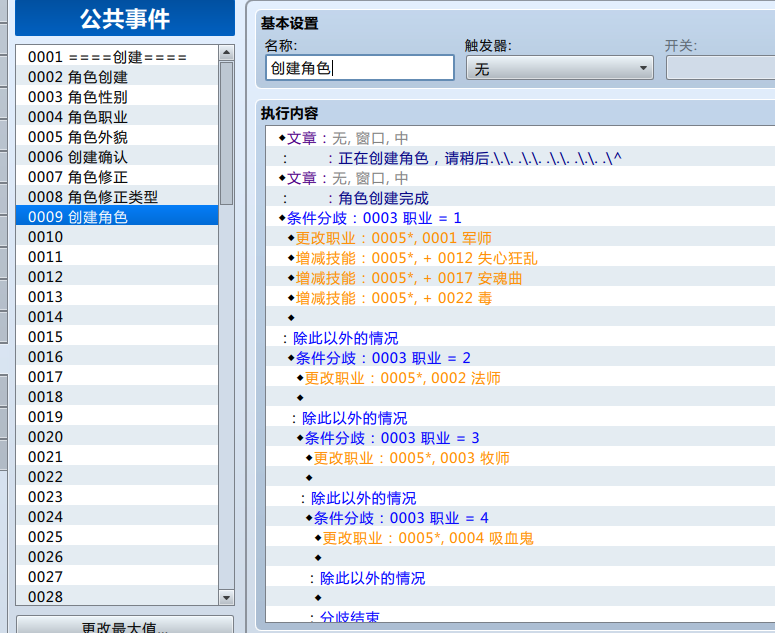Select empty common event 0010
775x633 pixels.
(117, 237)
